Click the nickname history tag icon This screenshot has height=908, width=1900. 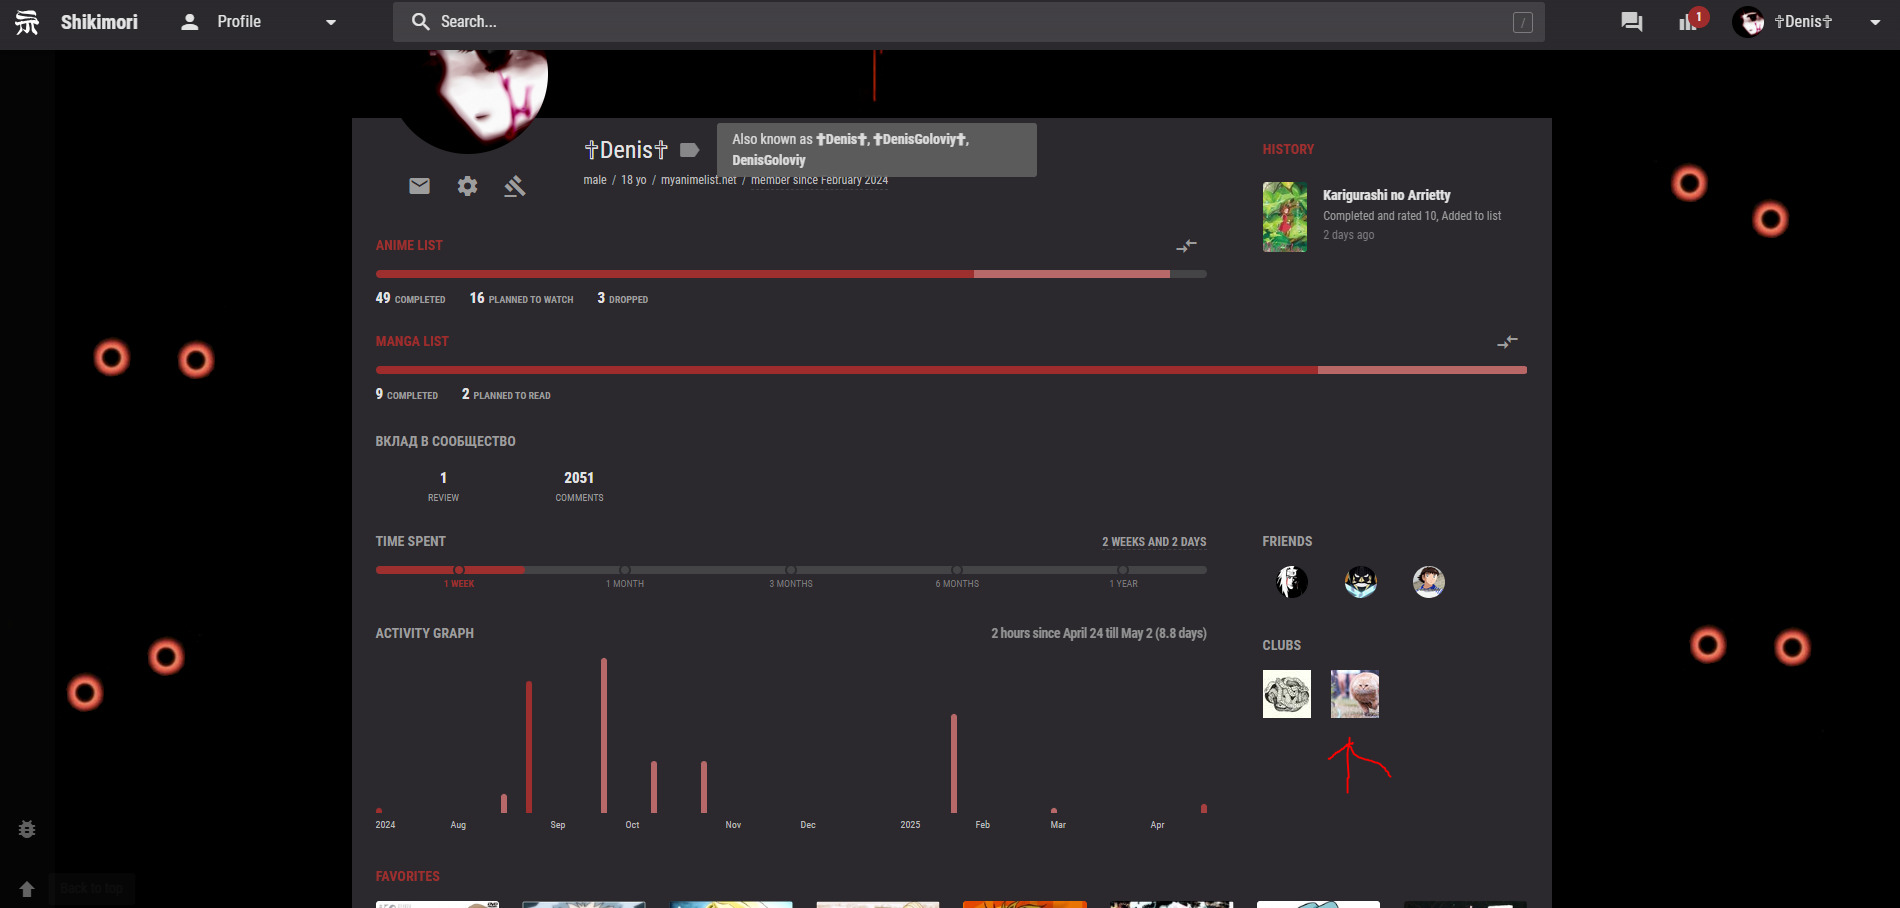coord(689,150)
